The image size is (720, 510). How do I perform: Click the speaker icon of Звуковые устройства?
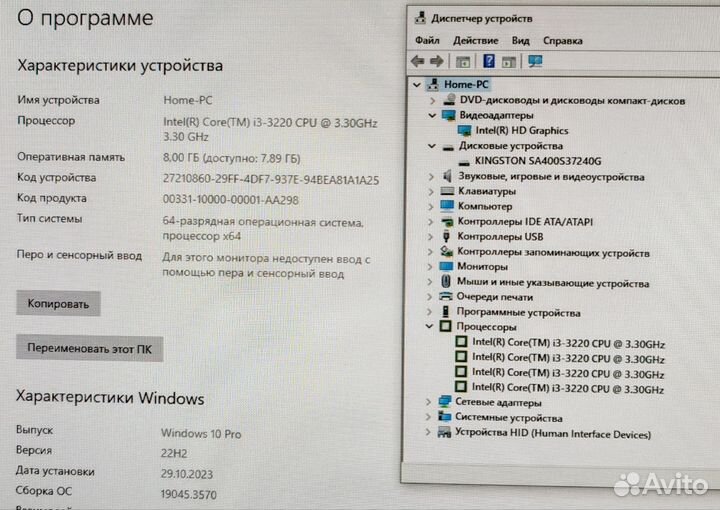click(x=447, y=176)
